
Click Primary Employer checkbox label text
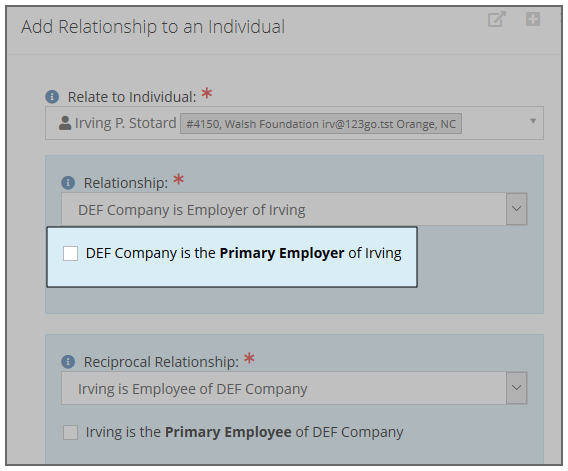243,253
